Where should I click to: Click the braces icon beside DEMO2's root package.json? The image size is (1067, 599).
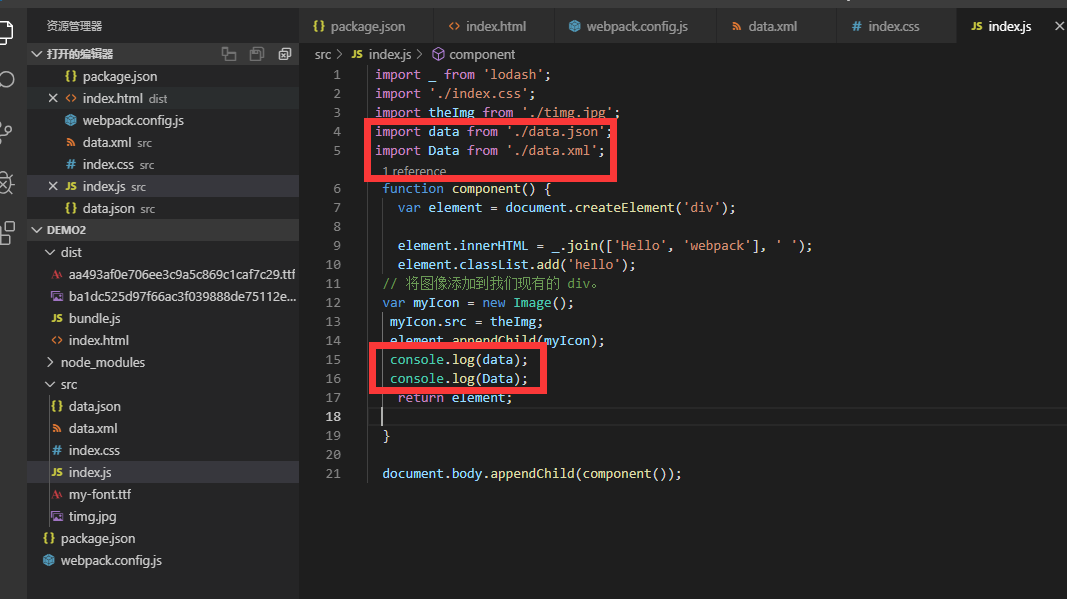(49, 538)
